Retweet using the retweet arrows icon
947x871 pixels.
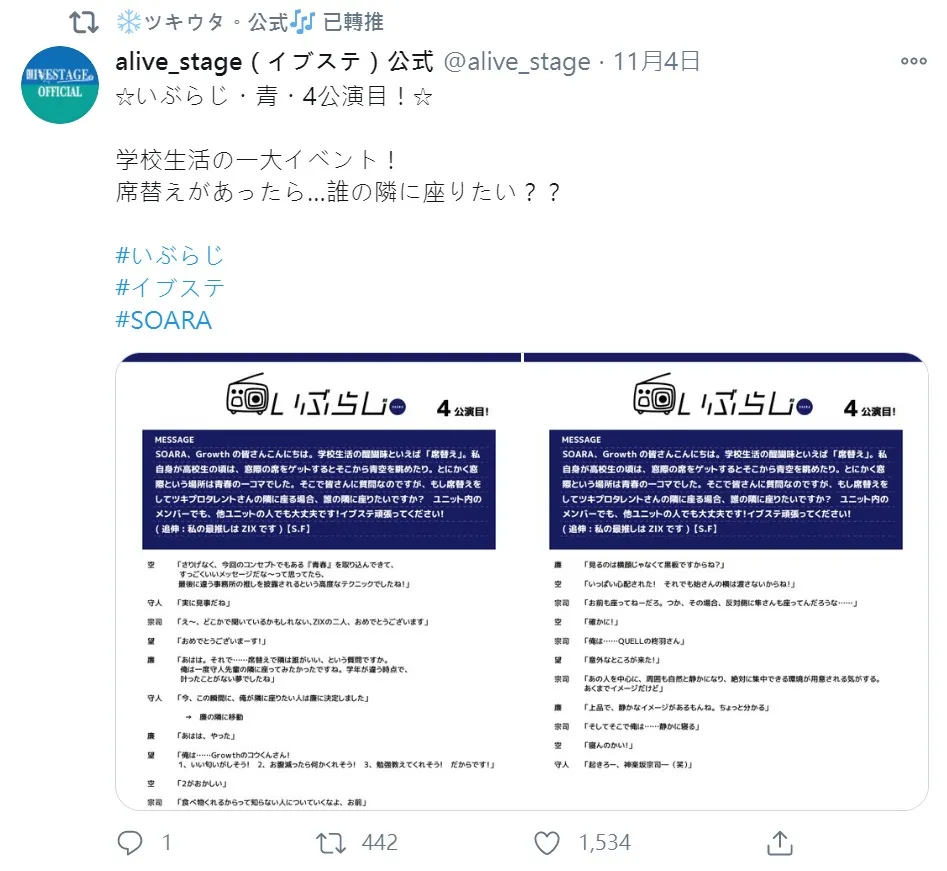point(331,843)
